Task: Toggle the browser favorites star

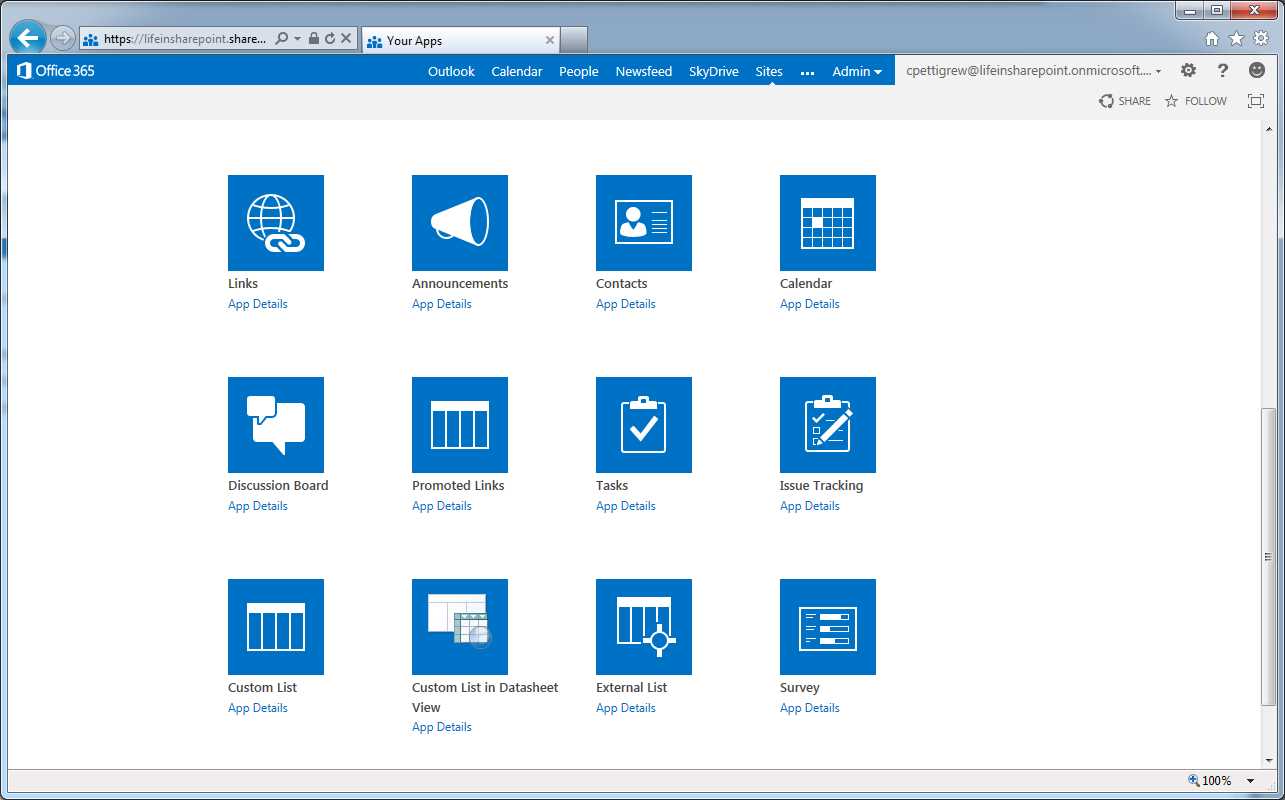Action: (x=1236, y=37)
